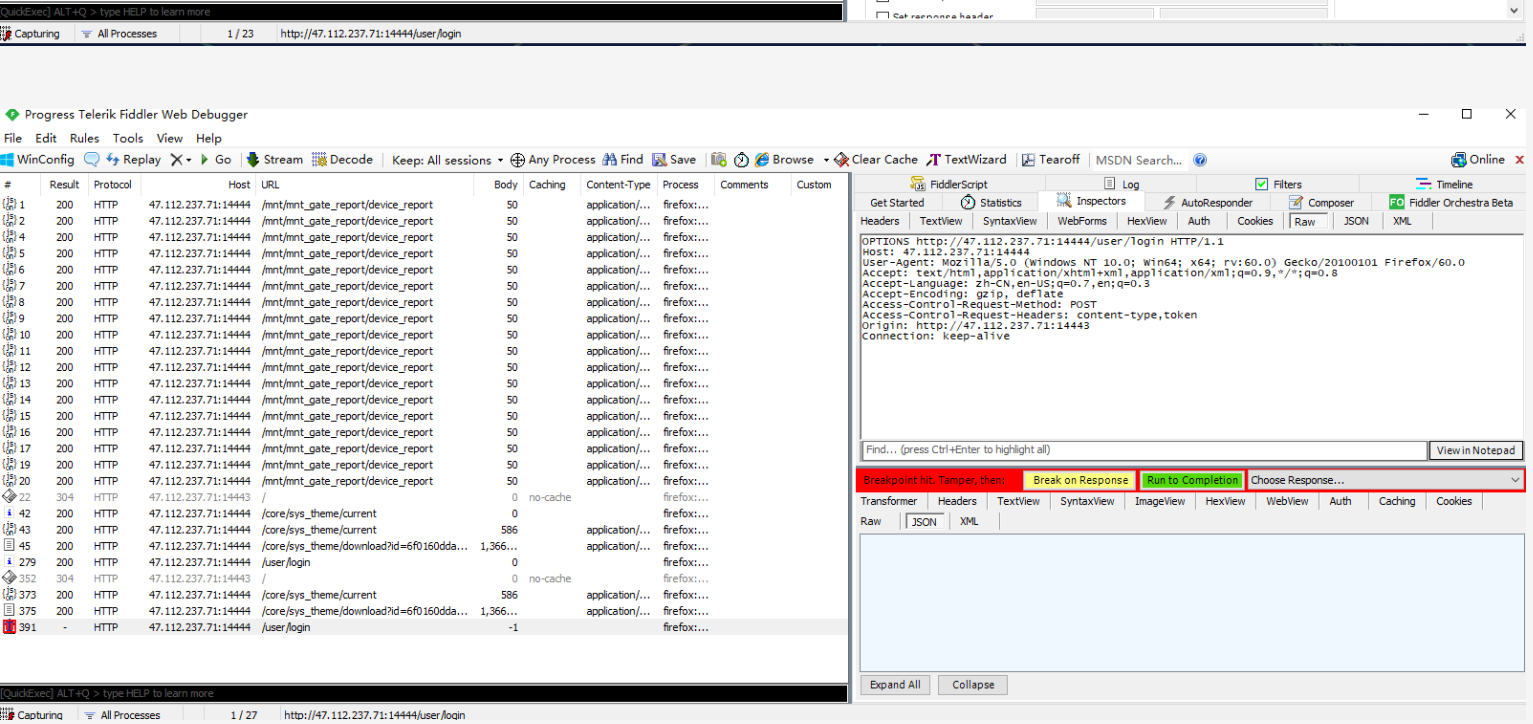
Task: Open the TextWizard tool
Action: [967, 160]
